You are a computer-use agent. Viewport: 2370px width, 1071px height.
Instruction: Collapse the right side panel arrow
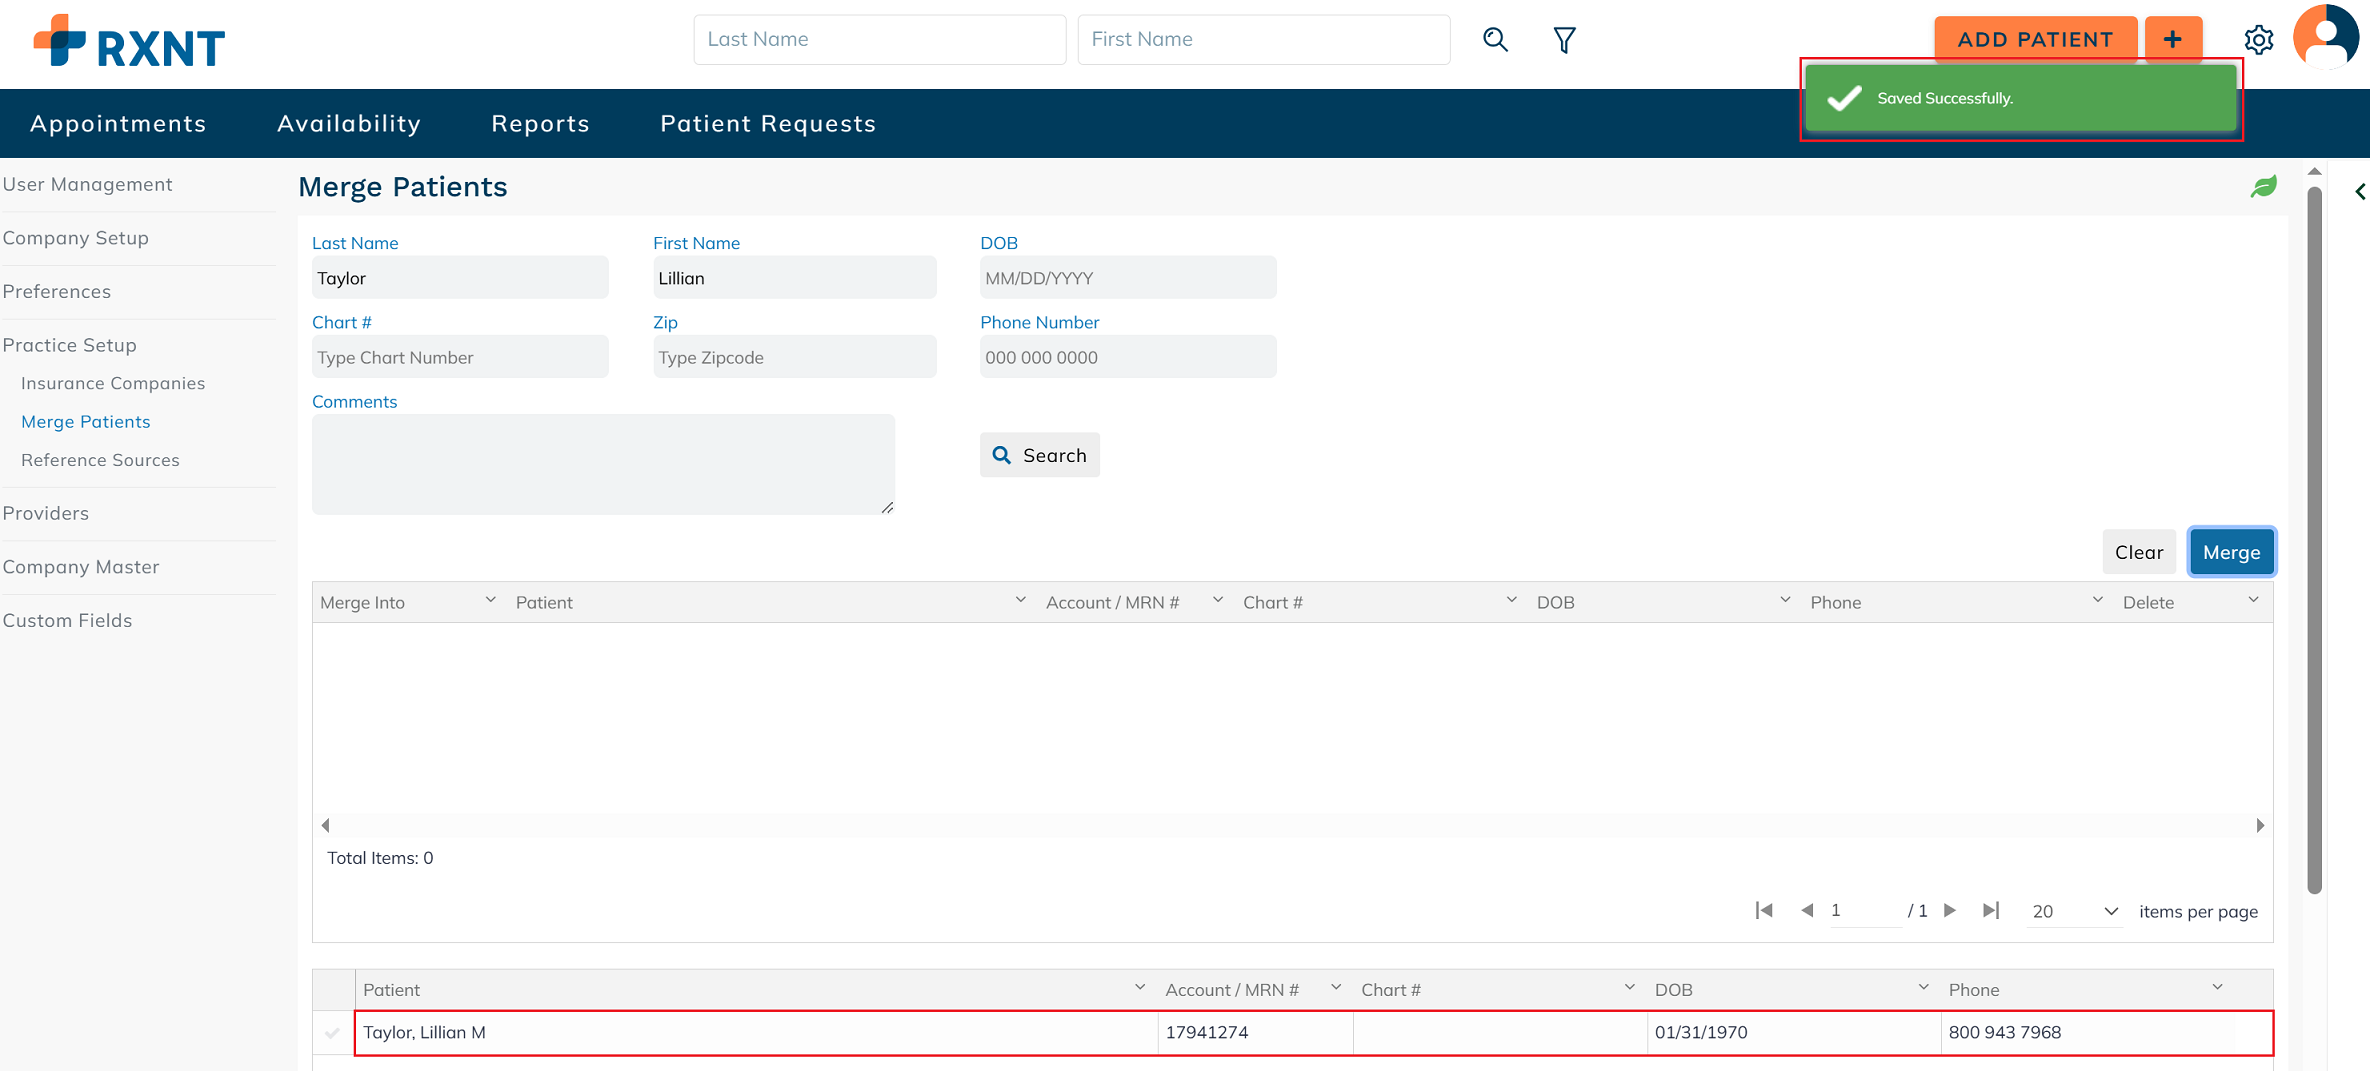2359,192
